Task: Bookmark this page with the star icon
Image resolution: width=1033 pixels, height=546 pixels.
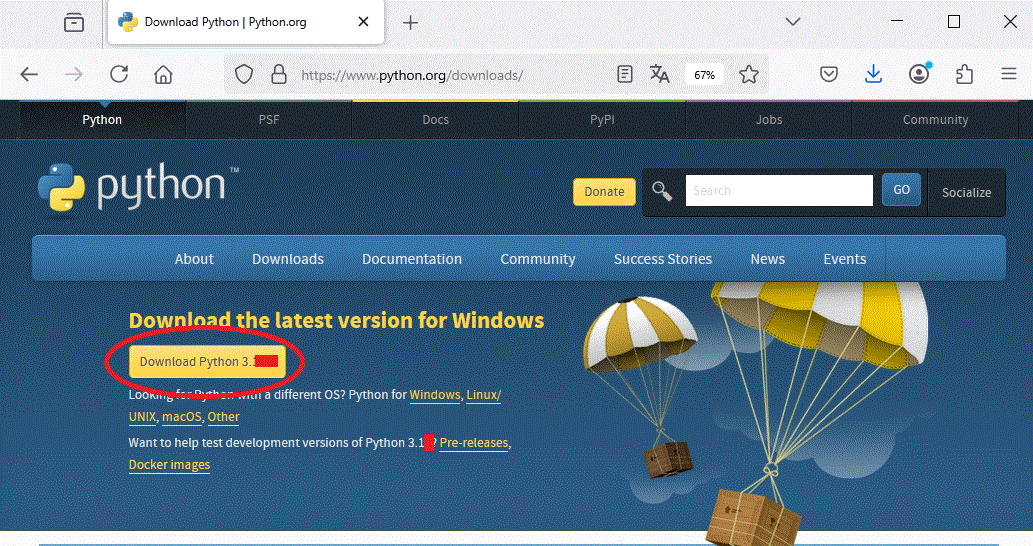Action: pos(748,74)
